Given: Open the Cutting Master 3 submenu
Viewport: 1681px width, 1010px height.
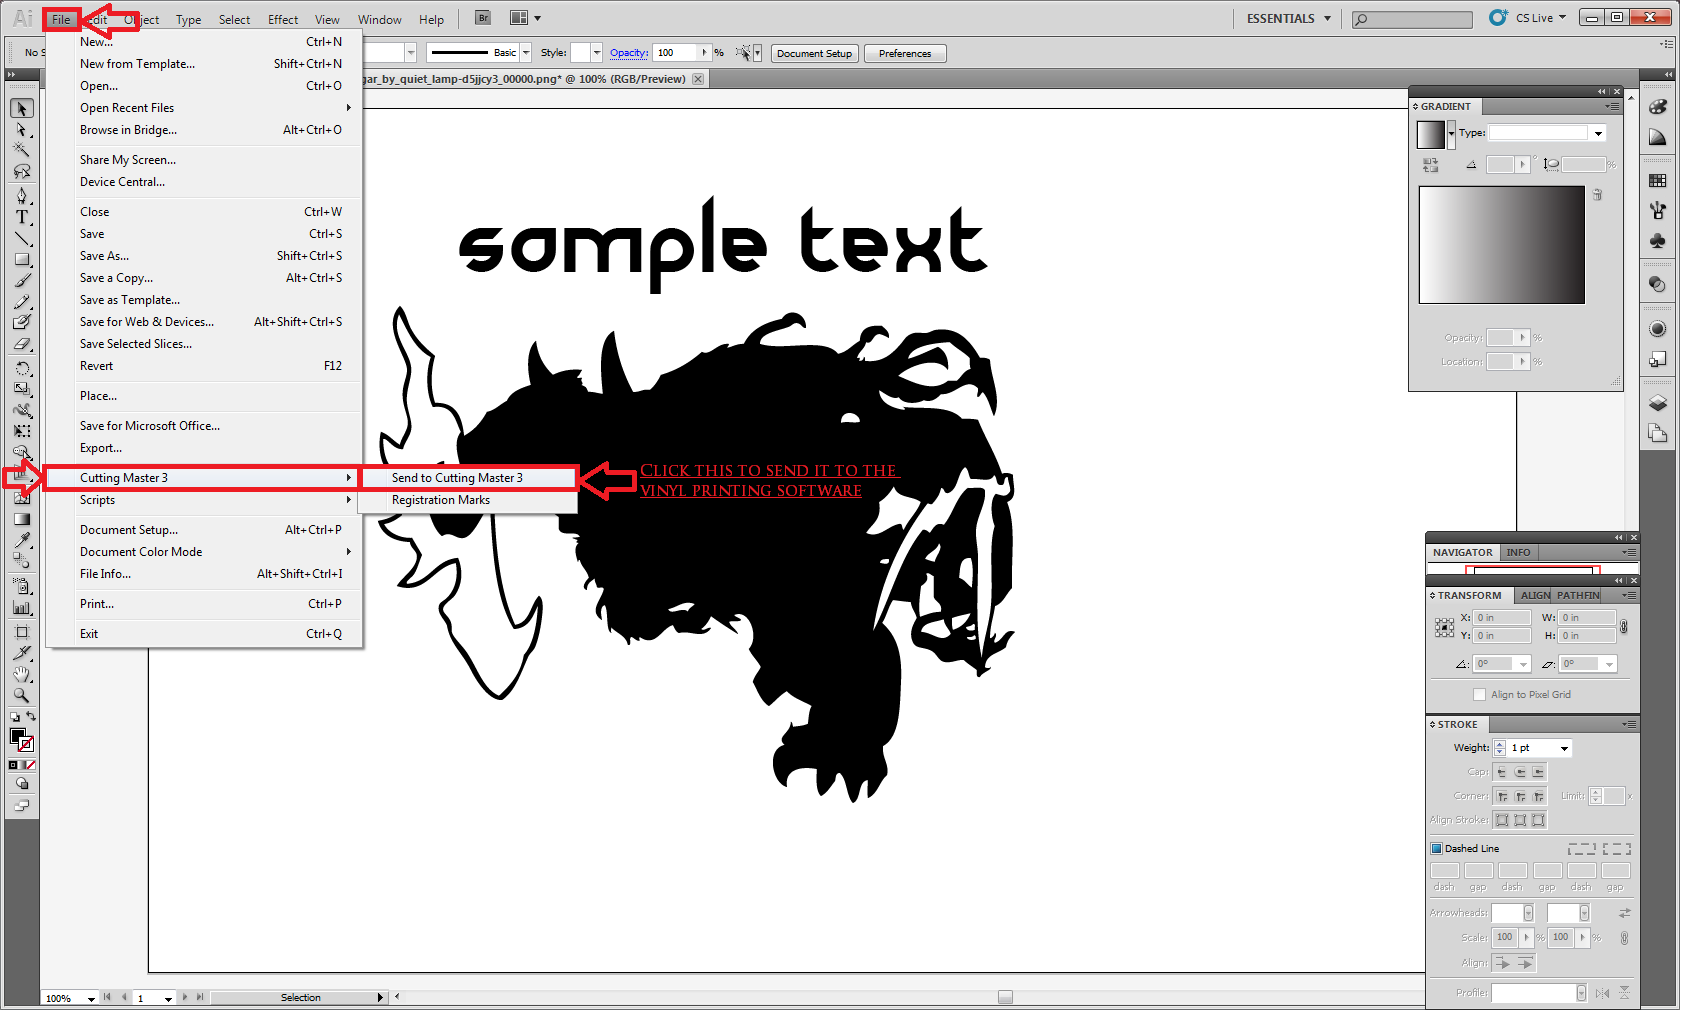Looking at the screenshot, I should tap(203, 478).
